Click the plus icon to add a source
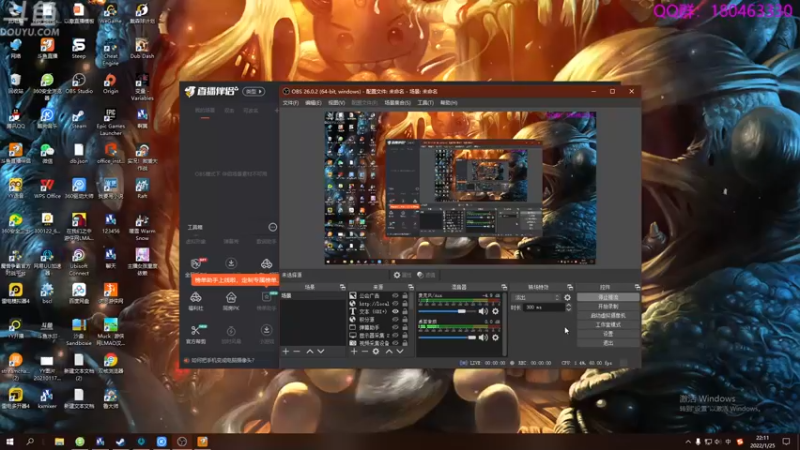This screenshot has width=800, height=450. [354, 351]
